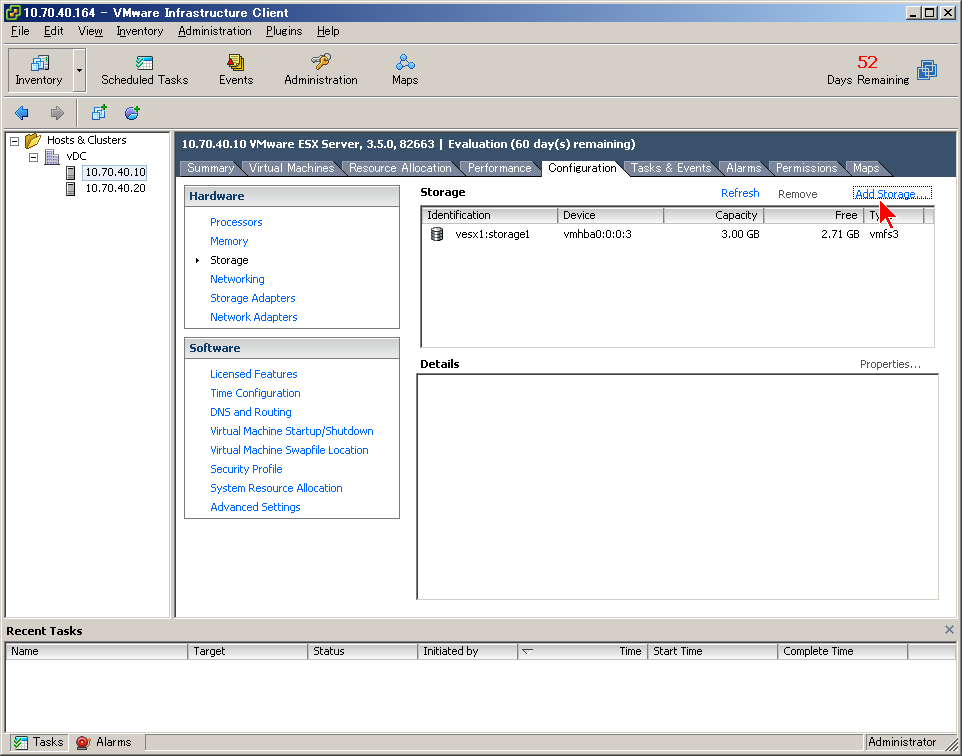This screenshot has width=962, height=756.
Task: Click the VMware license icon near Days Remaining
Action: 927,70
